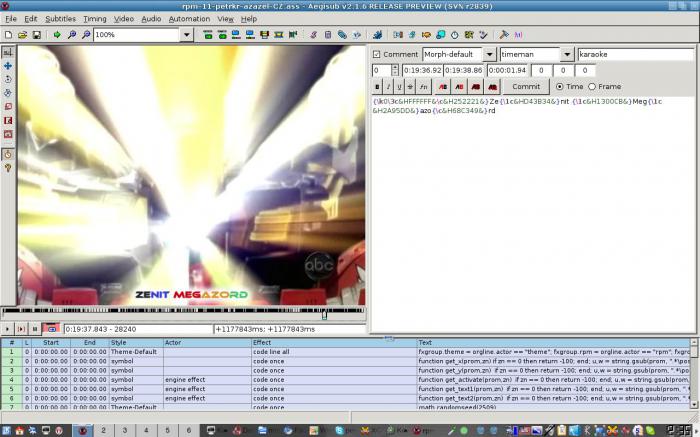
Task: Click duration field 0:00:01.94
Action: (x=507, y=70)
